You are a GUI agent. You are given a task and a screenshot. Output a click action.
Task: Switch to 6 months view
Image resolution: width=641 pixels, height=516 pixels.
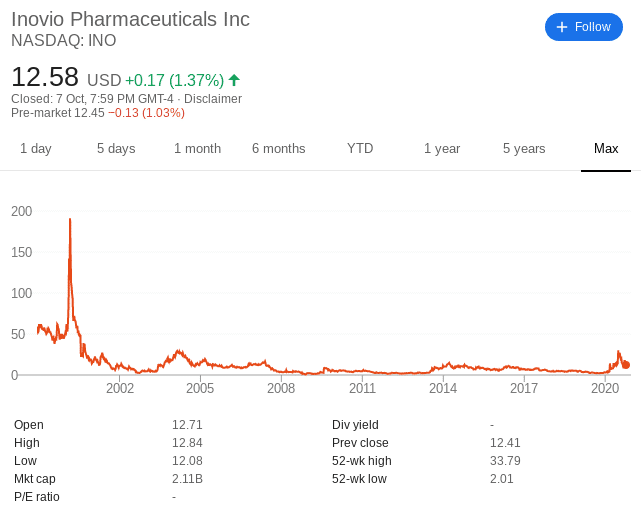pyautogui.click(x=279, y=148)
